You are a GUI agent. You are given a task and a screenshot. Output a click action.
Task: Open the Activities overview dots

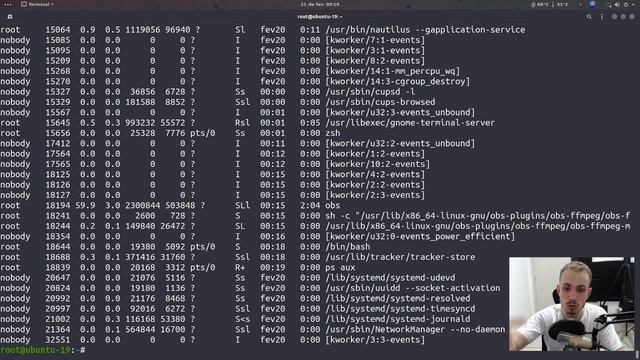(x=7, y=4)
